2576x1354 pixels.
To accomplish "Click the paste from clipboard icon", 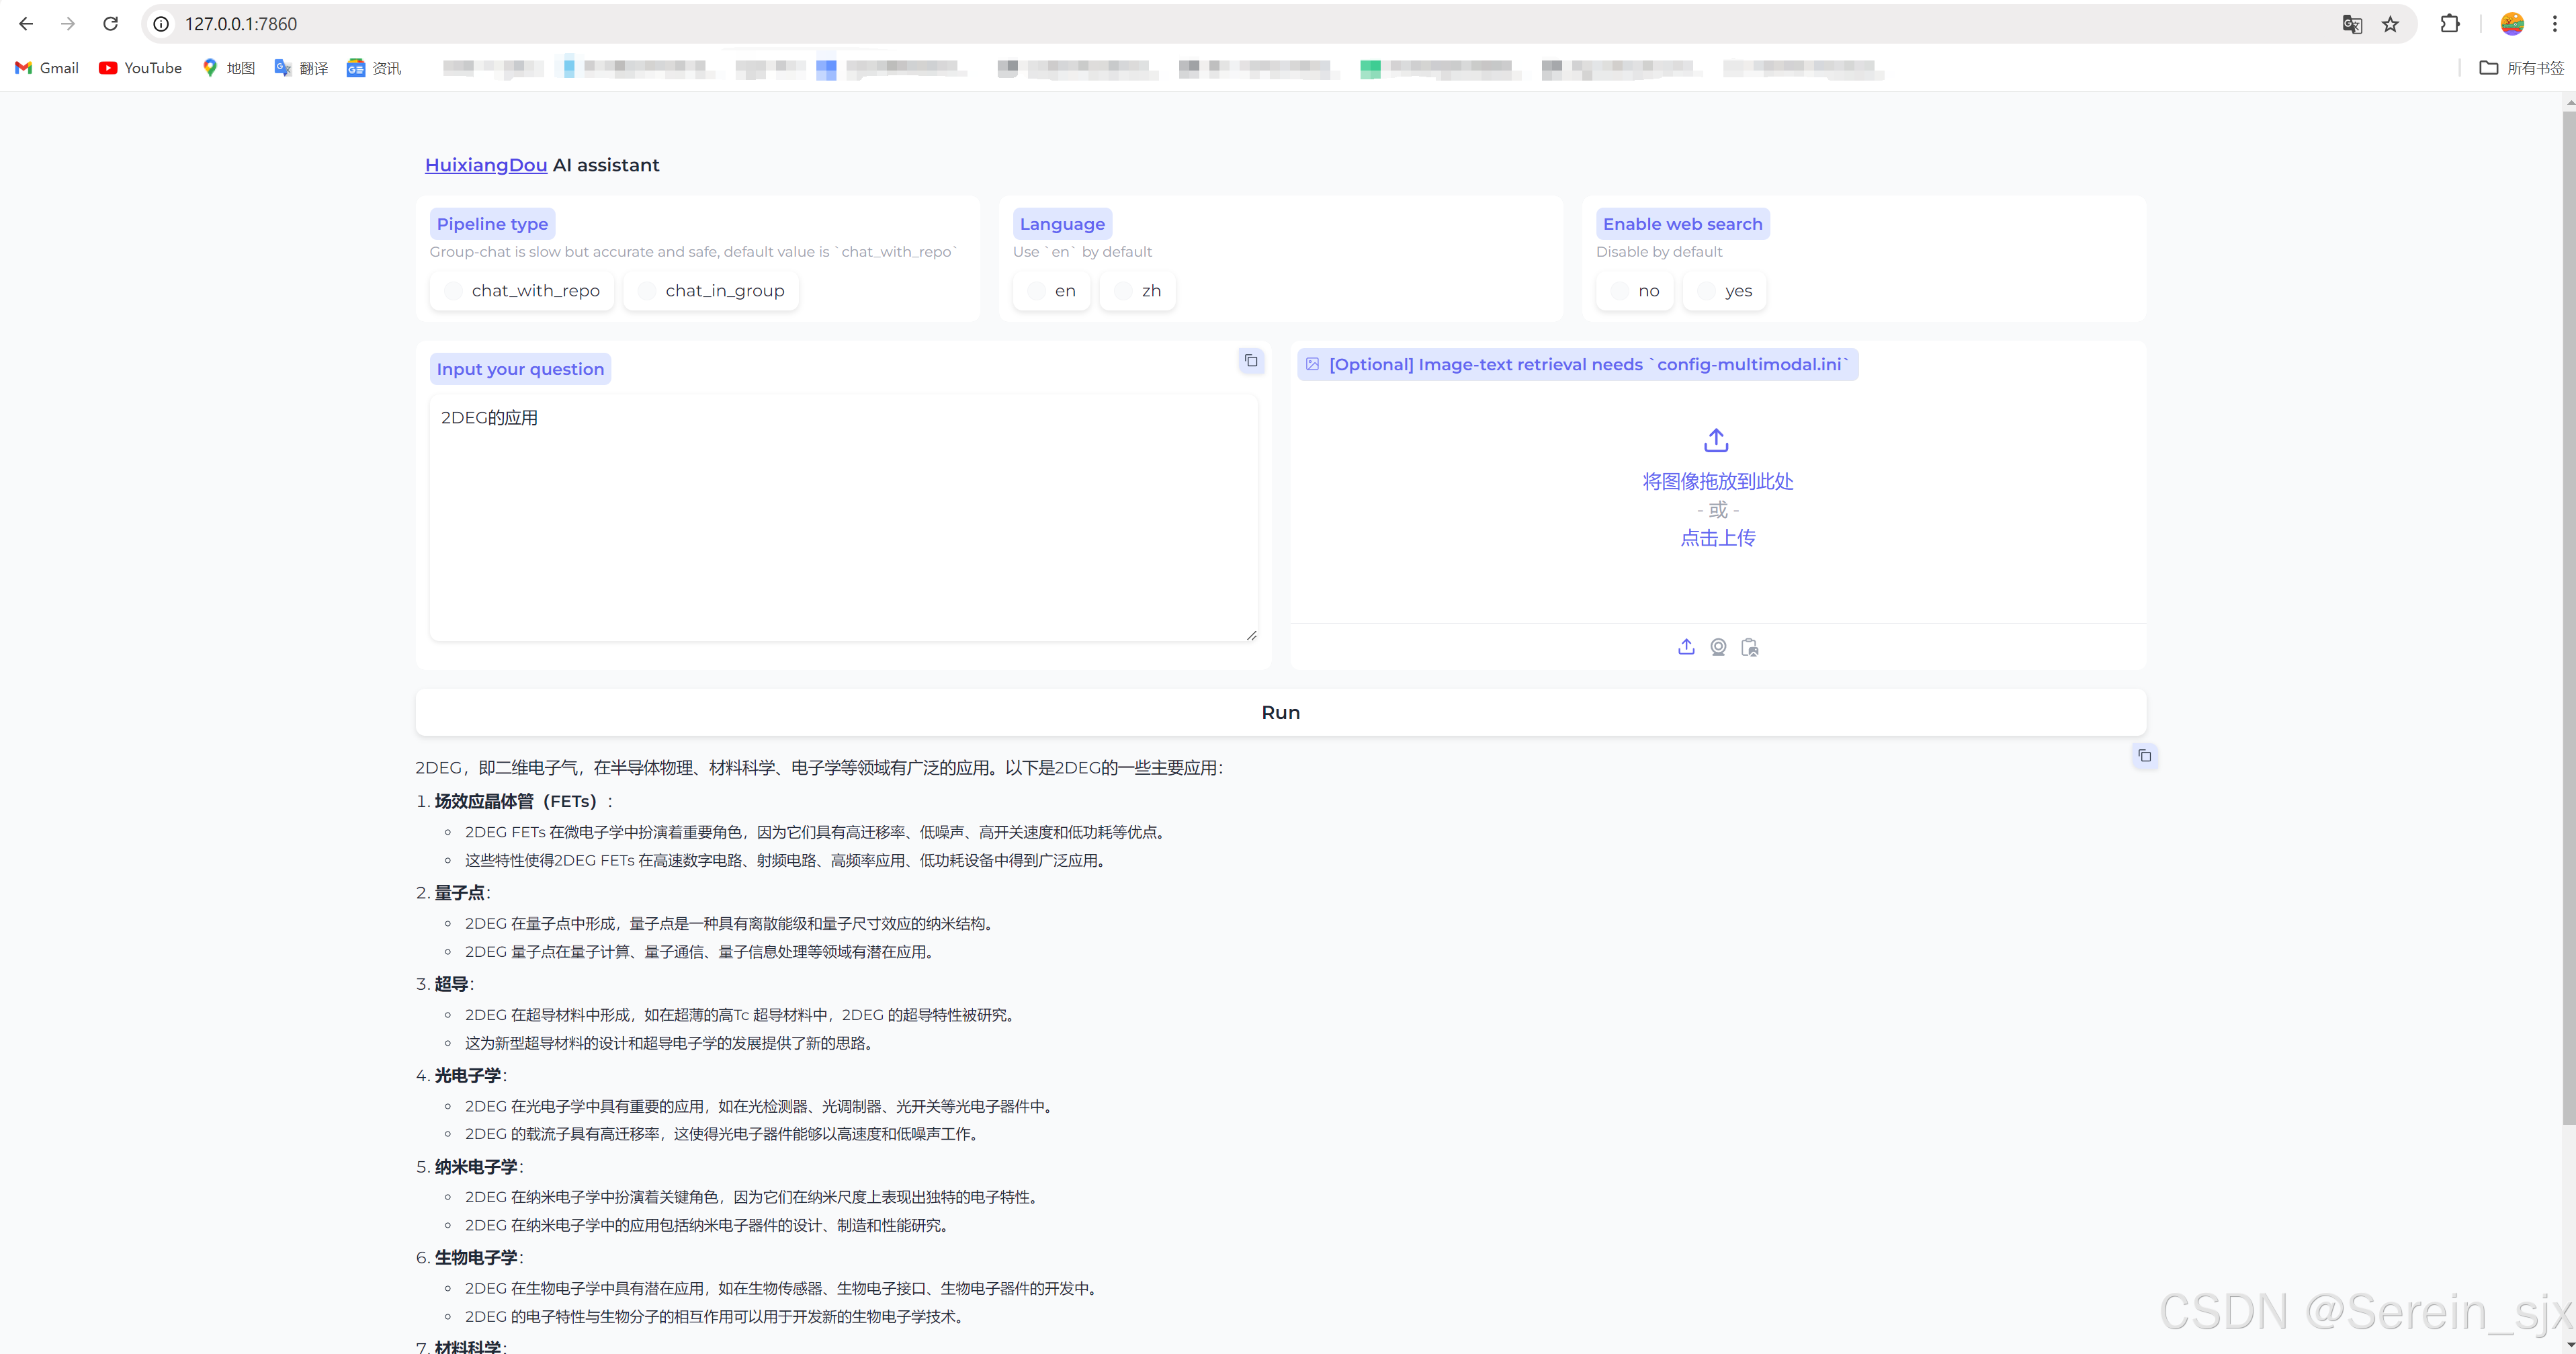I will click(1749, 647).
